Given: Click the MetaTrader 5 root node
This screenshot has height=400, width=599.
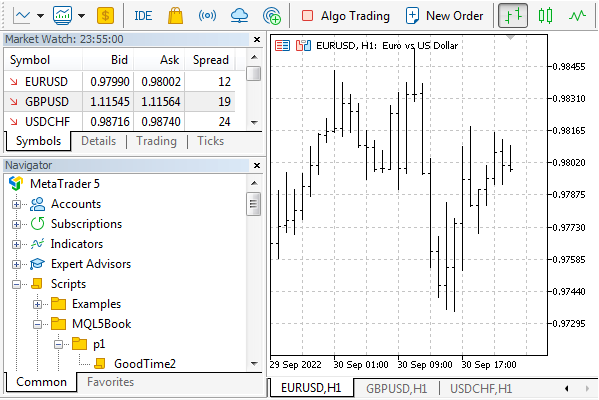Looking at the screenshot, I should point(65,184).
